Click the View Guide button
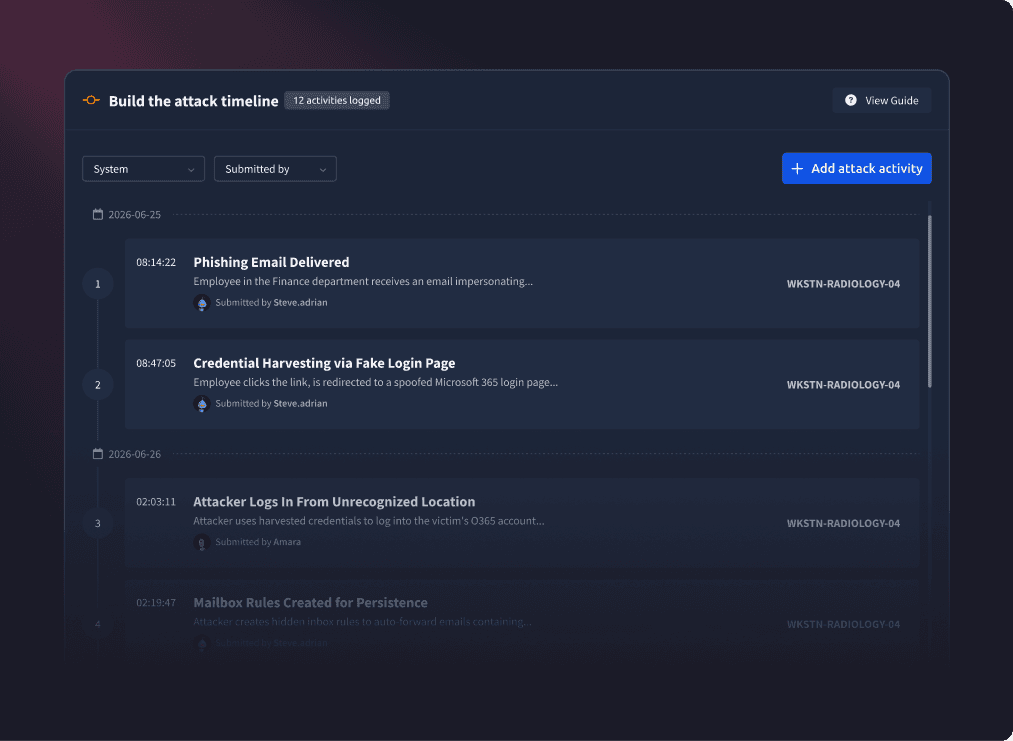The height and width of the screenshot is (741, 1013). pyautogui.click(x=882, y=100)
